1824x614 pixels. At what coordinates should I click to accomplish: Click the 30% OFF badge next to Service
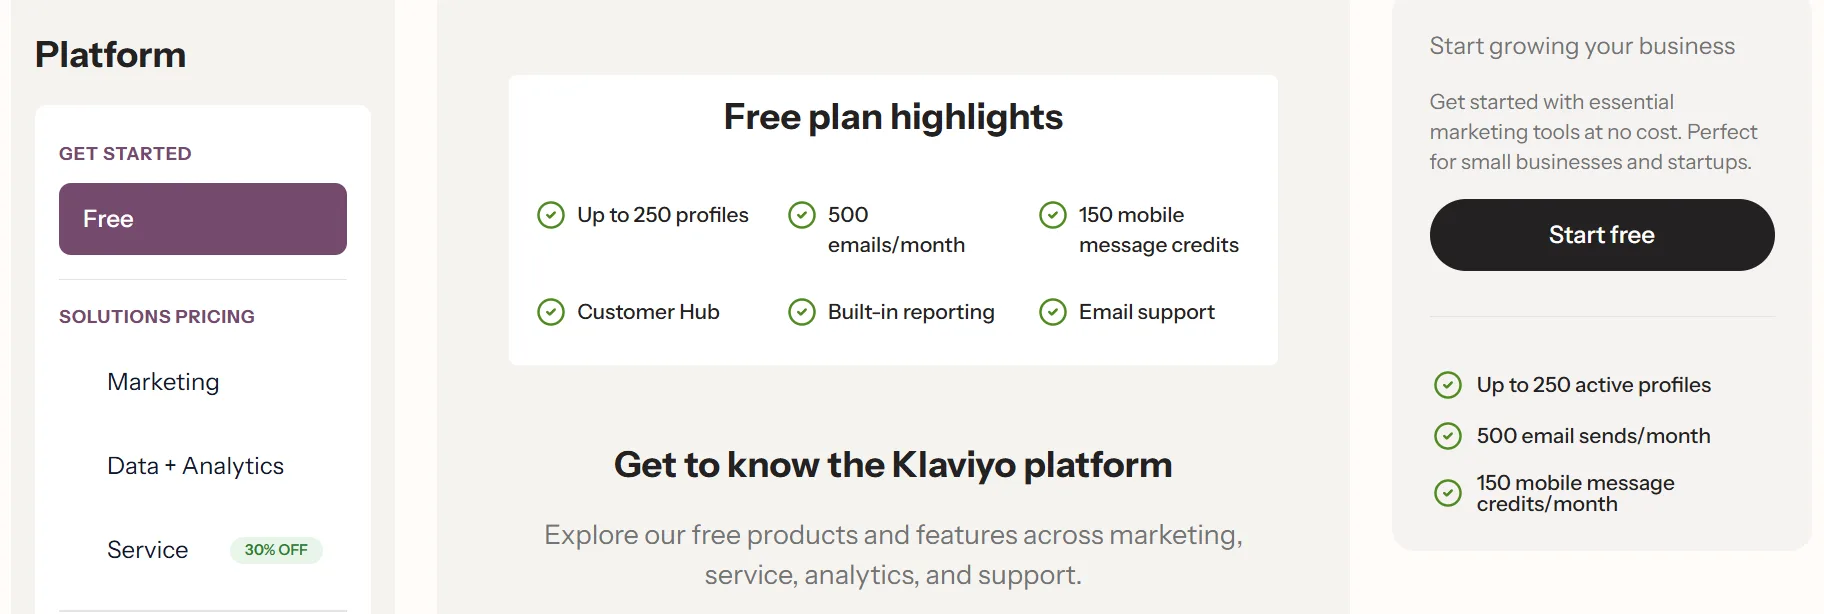pos(276,549)
